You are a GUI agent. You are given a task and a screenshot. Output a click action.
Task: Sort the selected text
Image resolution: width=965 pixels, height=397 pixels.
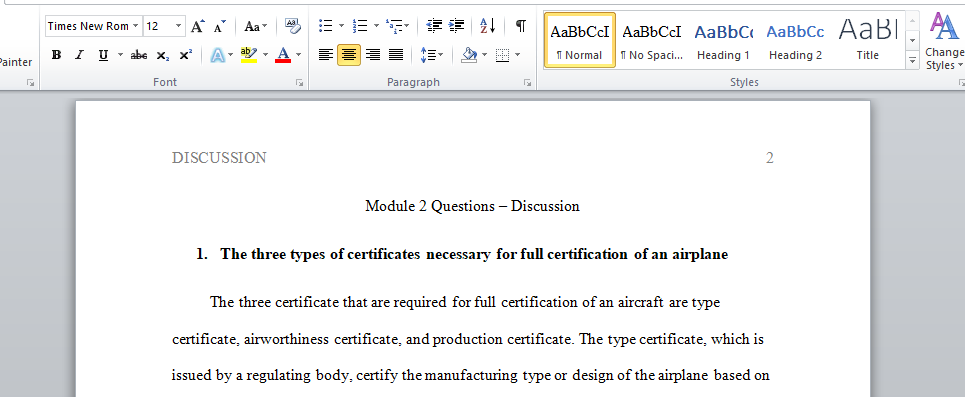(487, 26)
